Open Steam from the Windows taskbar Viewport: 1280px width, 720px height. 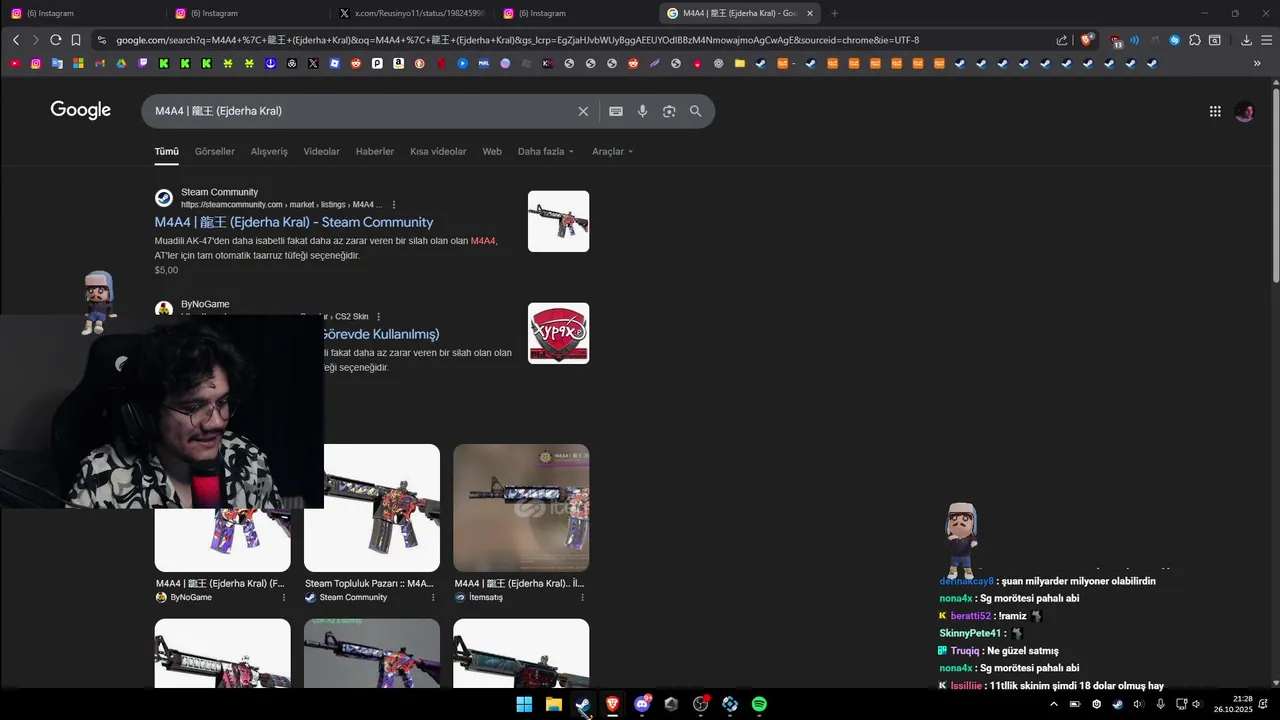pos(582,704)
